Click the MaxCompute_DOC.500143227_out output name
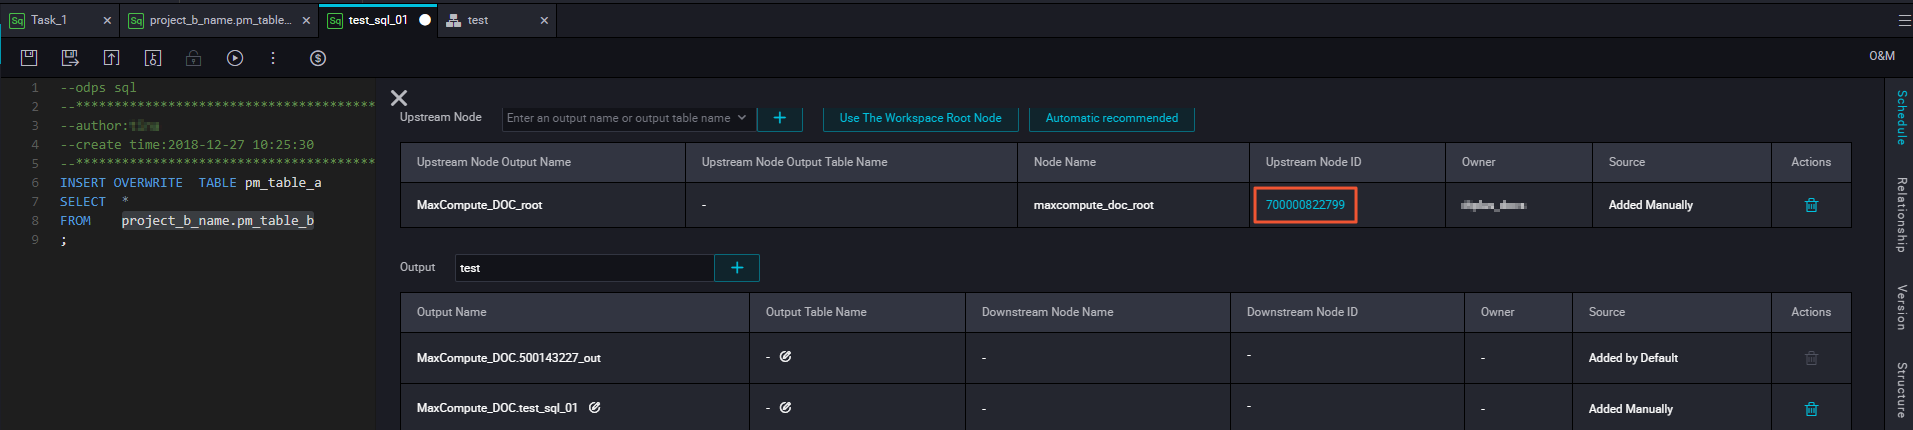Viewport: 1913px width, 430px height. (x=508, y=358)
